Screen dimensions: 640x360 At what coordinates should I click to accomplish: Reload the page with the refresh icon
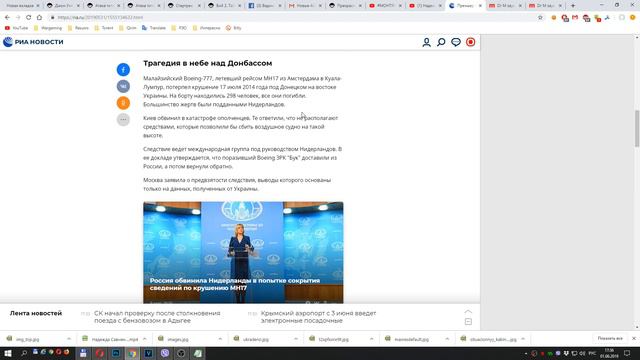tap(29, 18)
